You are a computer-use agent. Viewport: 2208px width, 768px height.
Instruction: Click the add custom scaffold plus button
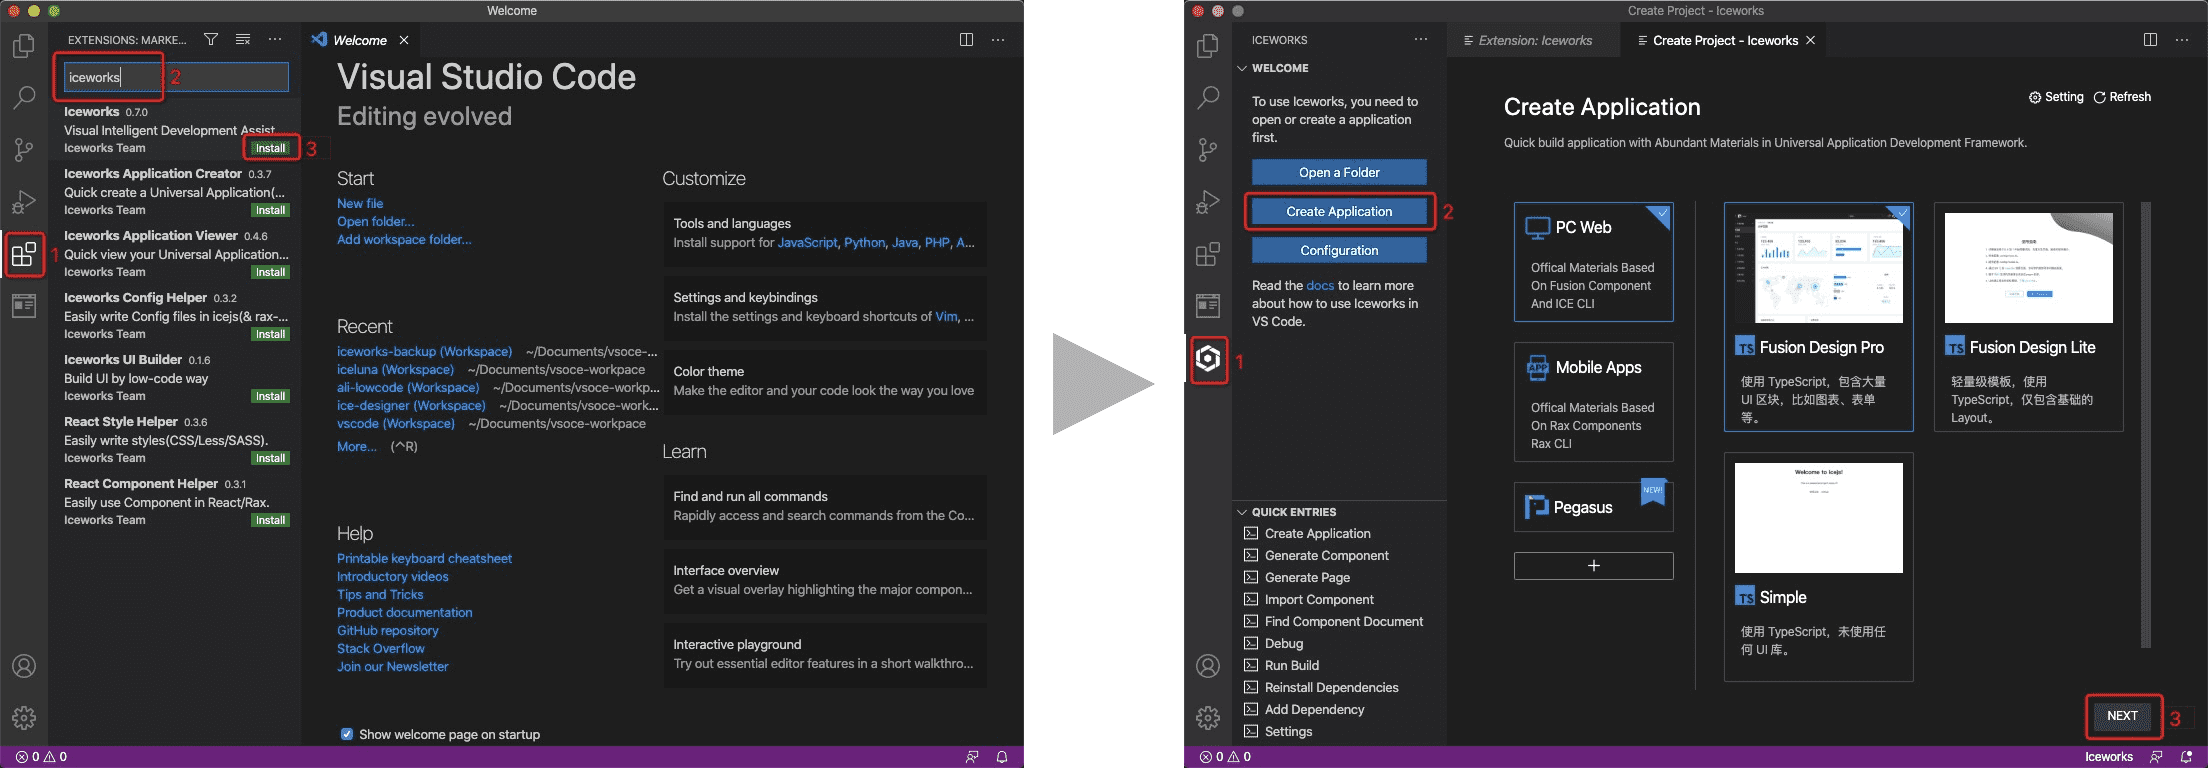coord(1593,566)
